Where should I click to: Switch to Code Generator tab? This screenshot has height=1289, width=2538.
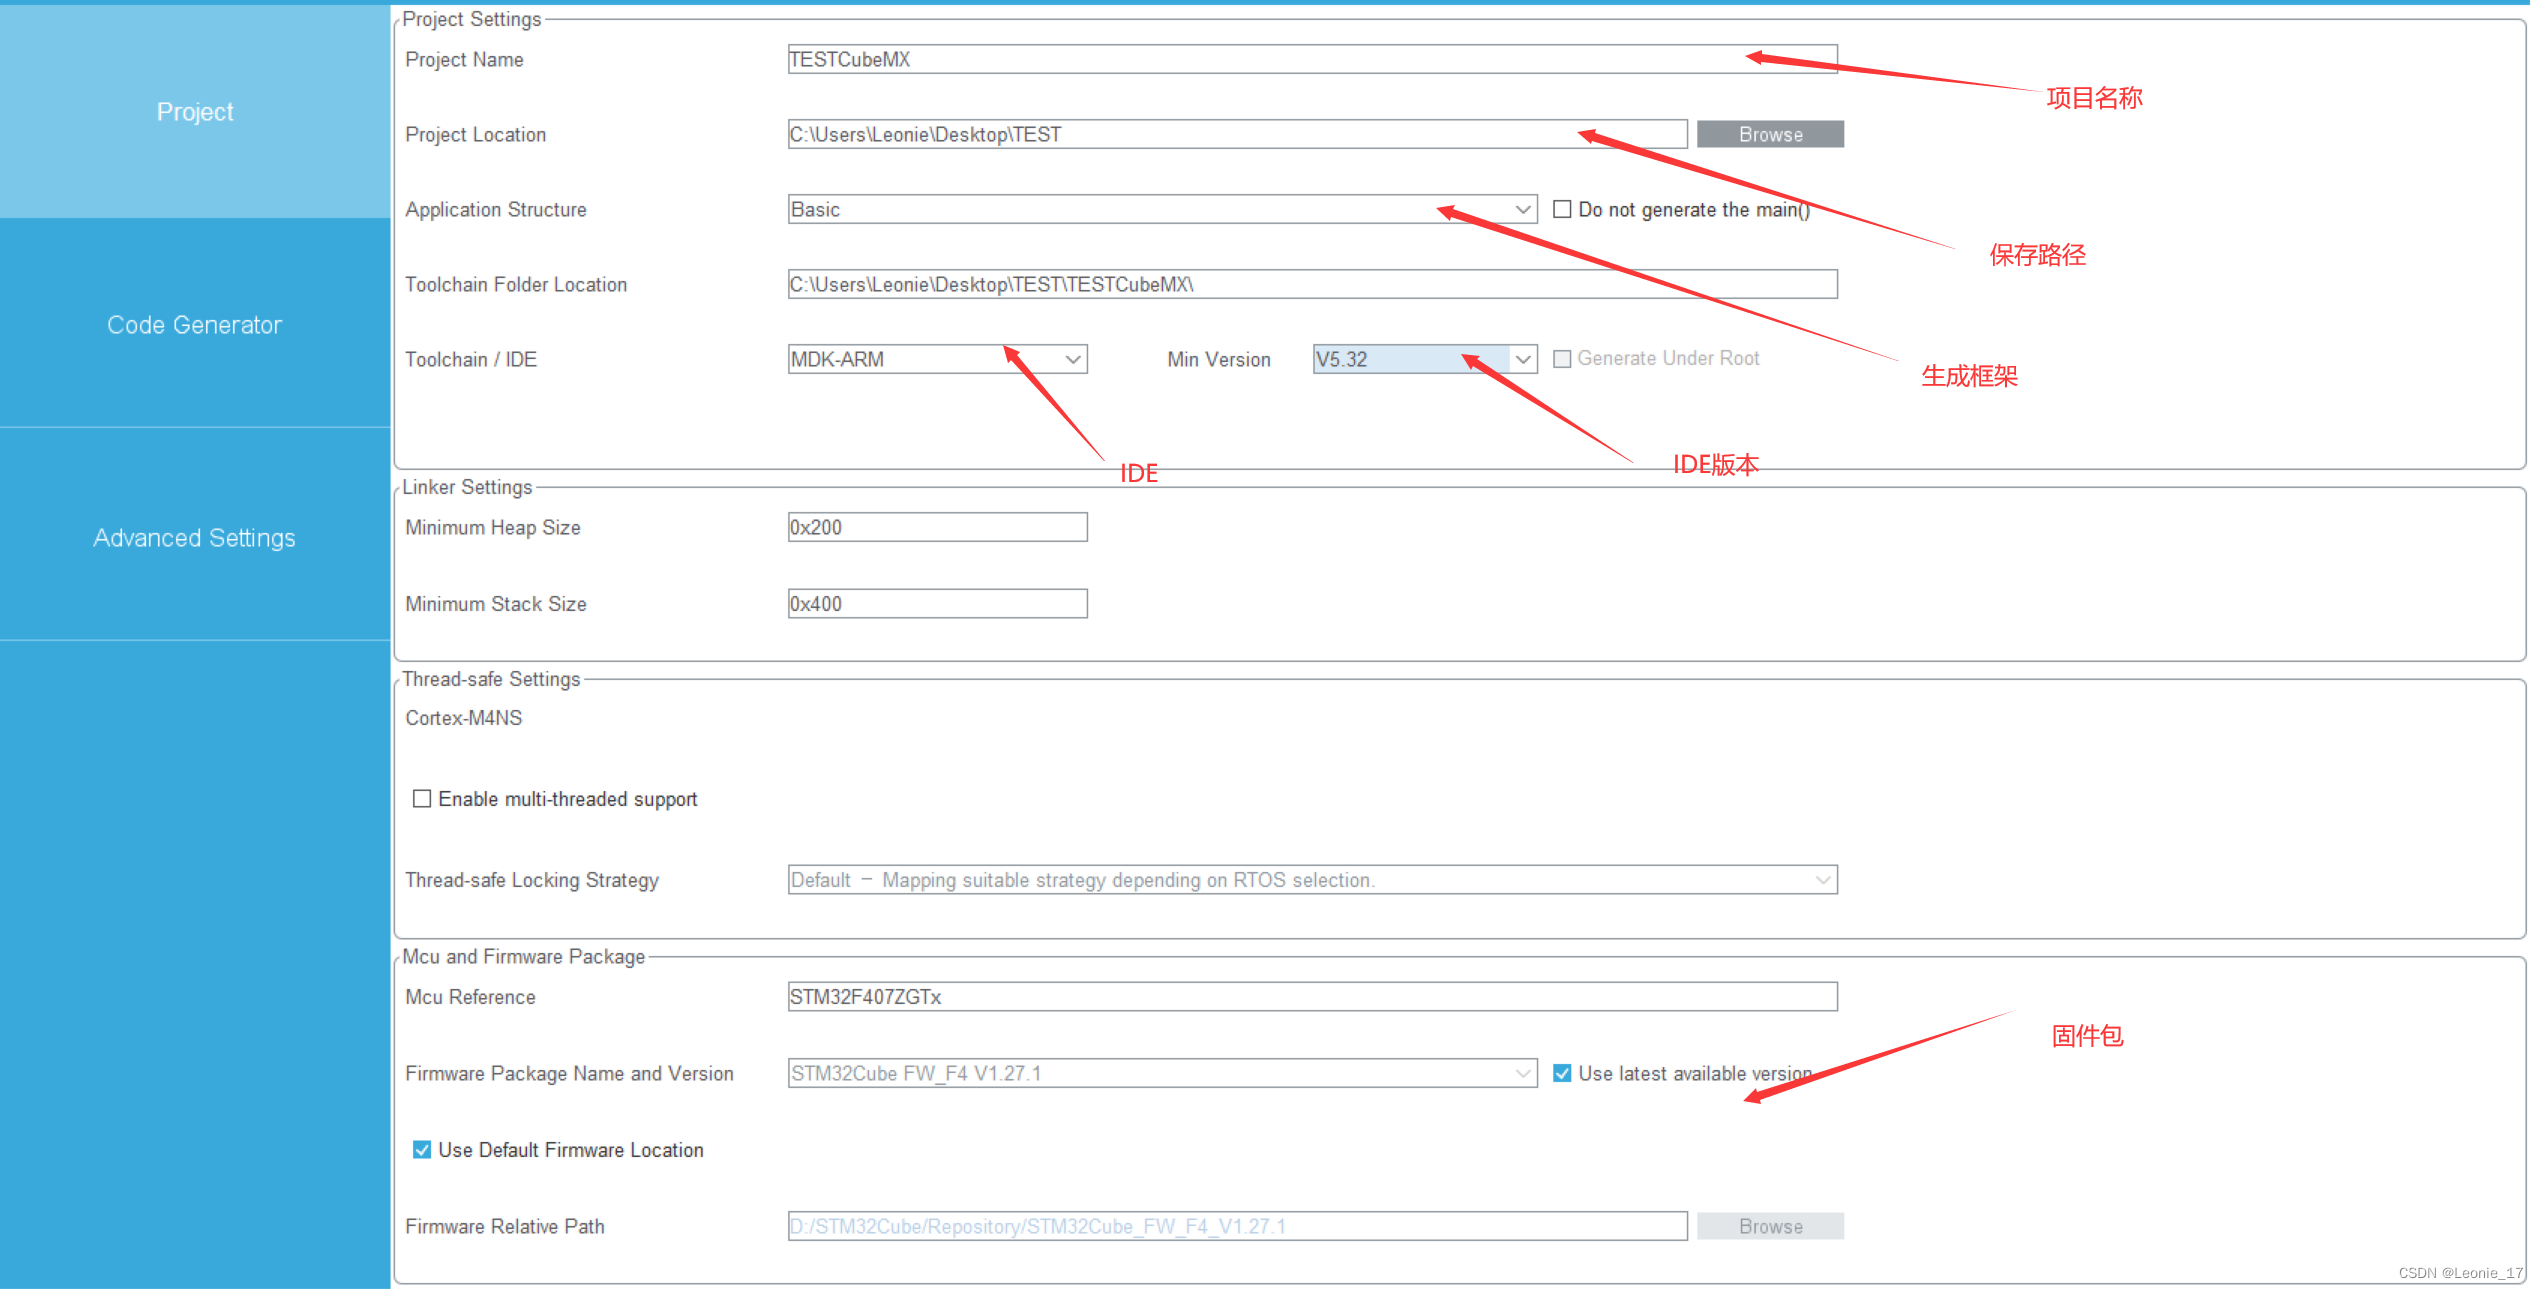click(x=195, y=324)
